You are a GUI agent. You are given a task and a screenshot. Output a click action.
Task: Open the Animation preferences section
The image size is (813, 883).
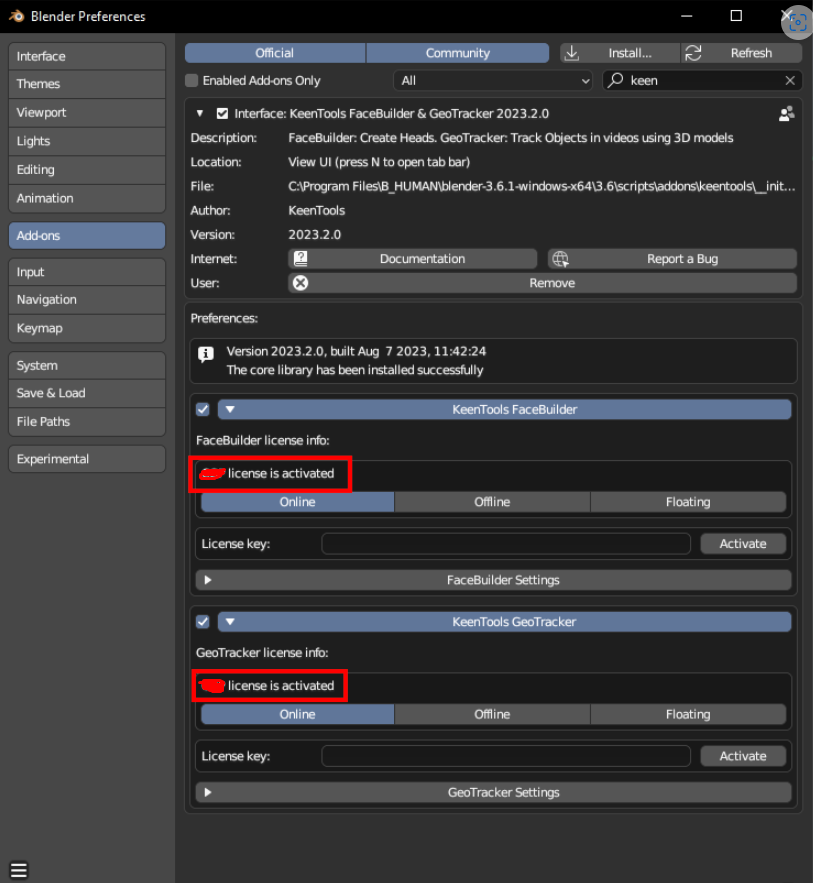coord(87,198)
